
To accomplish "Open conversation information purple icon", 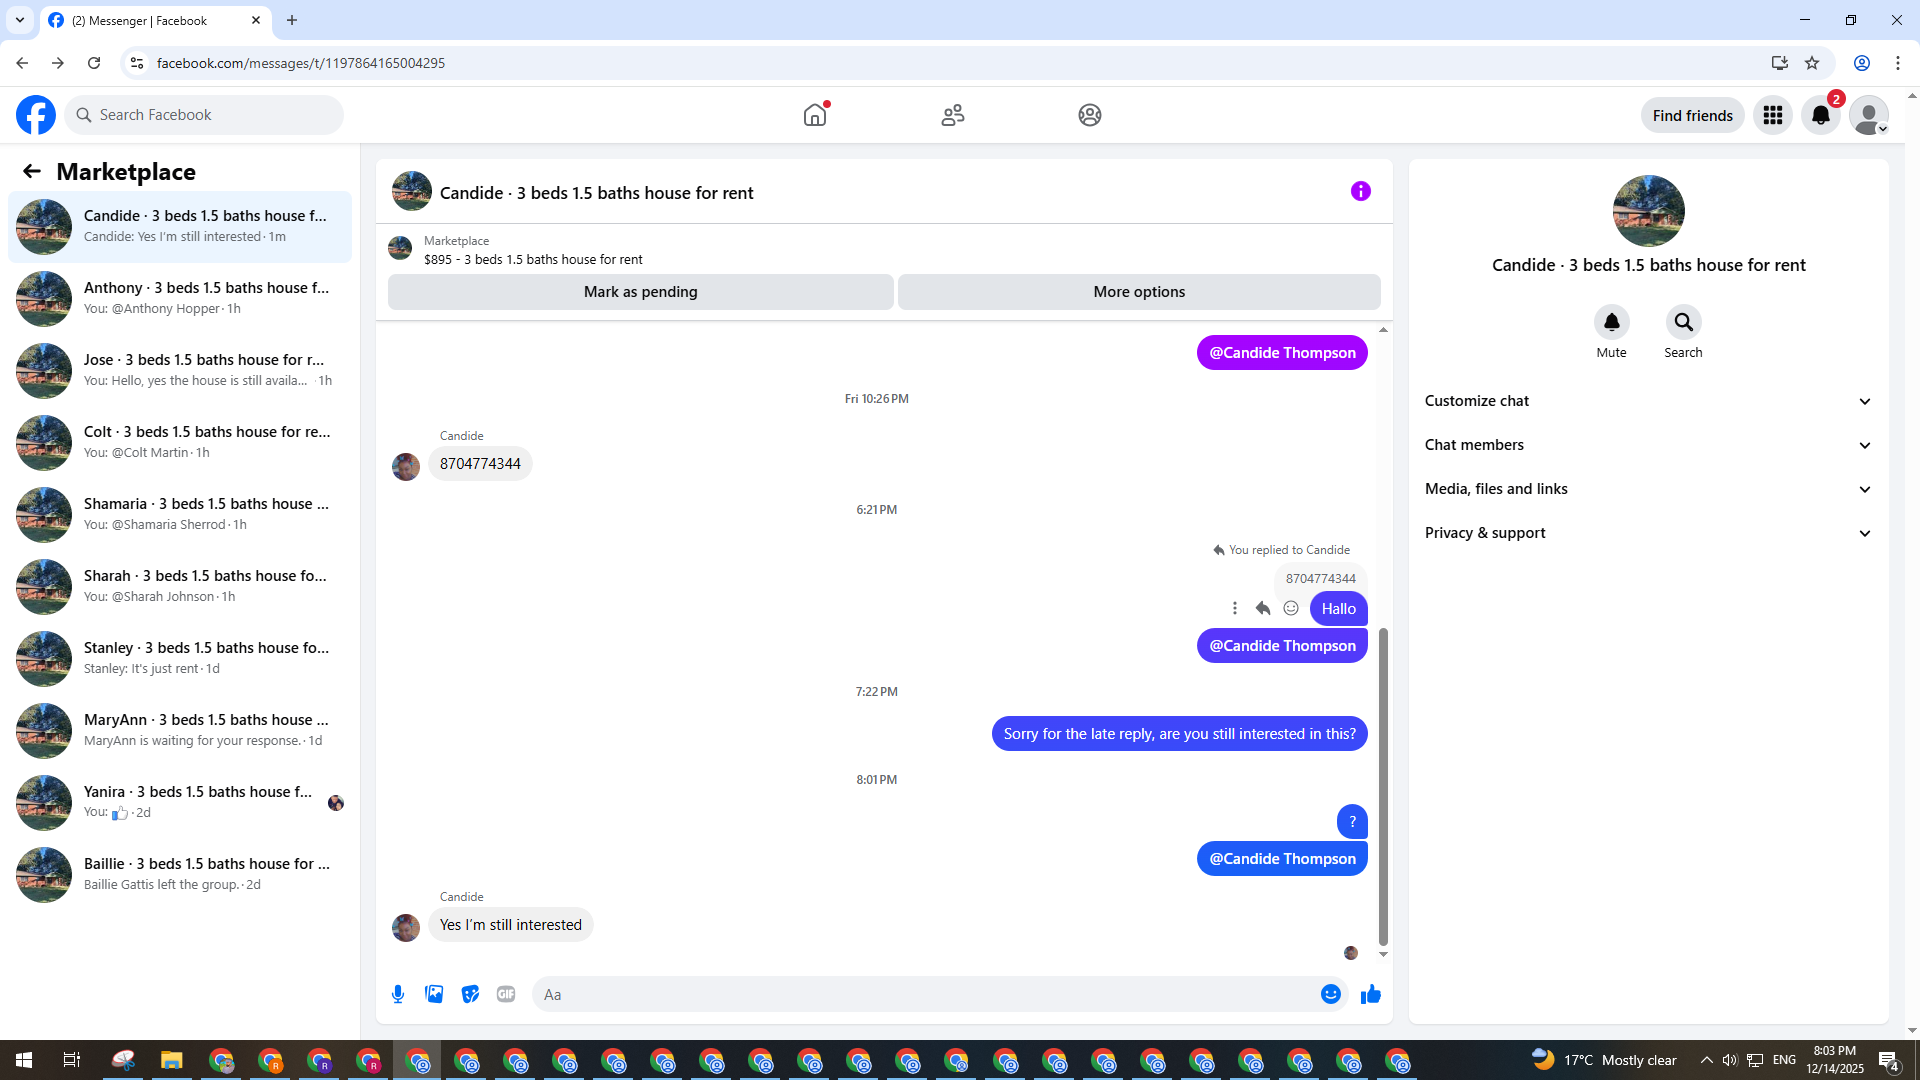I will tap(1360, 191).
